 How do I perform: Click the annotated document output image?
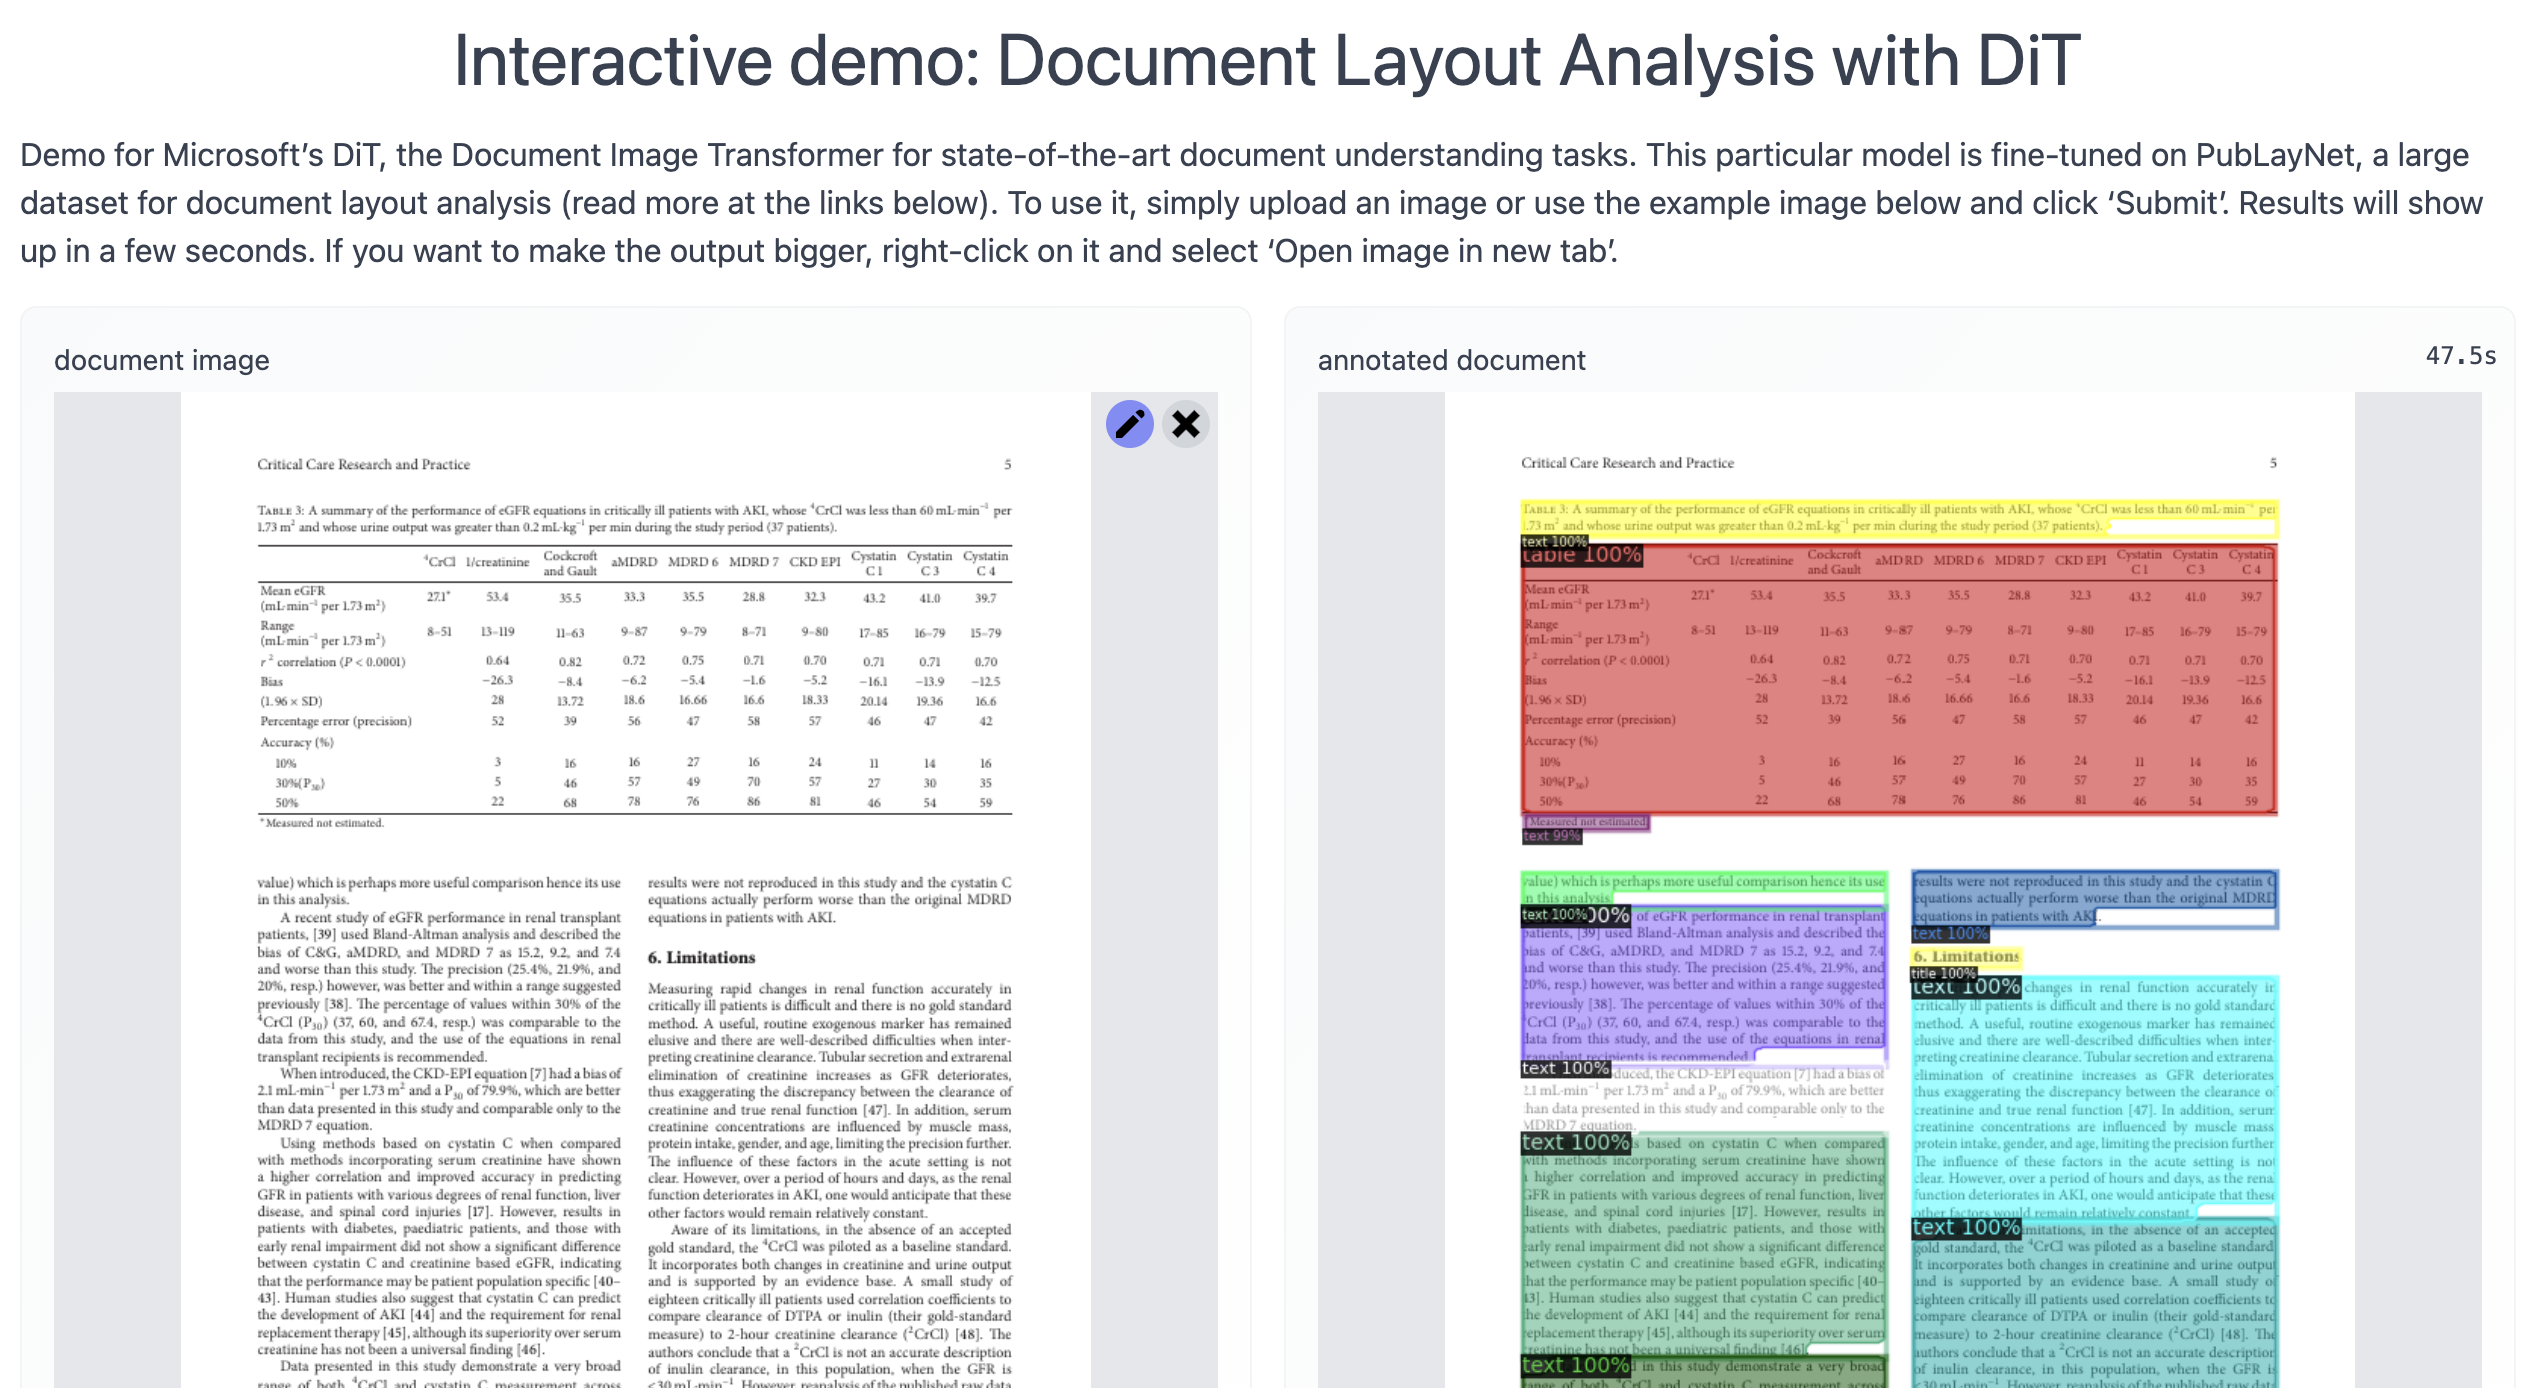1899,890
